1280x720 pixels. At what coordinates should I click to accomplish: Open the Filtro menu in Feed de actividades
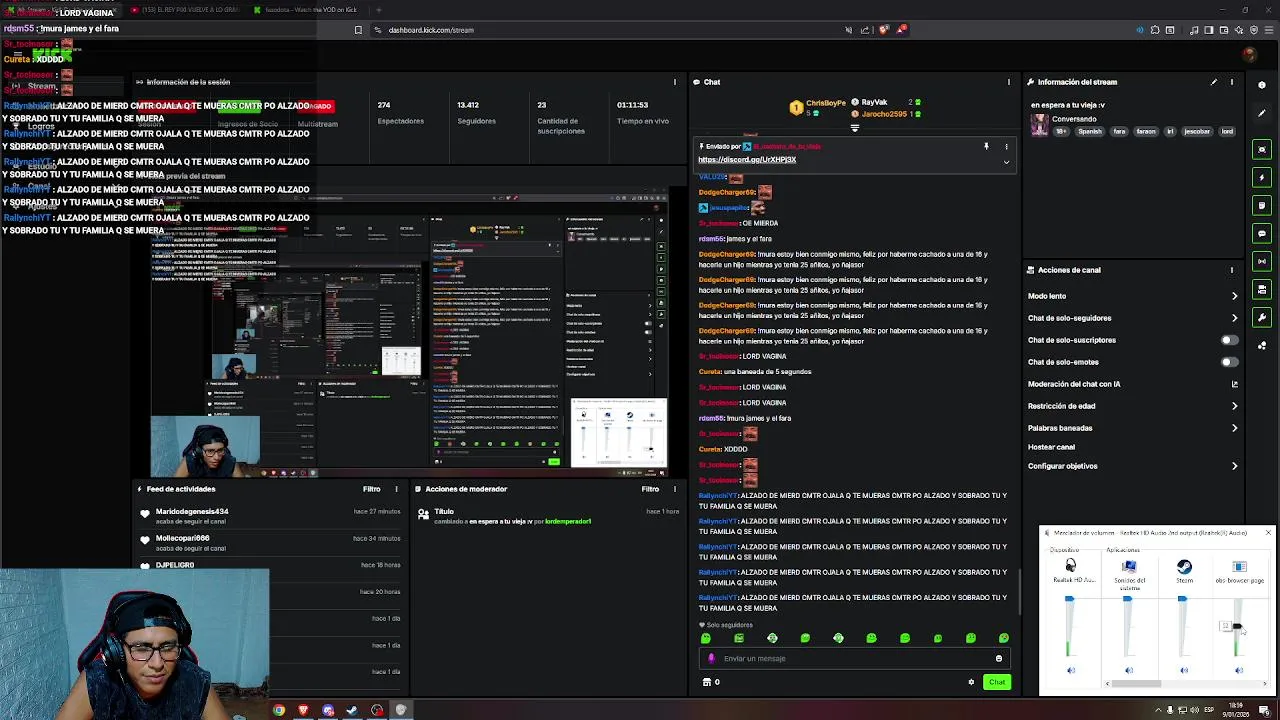click(372, 489)
